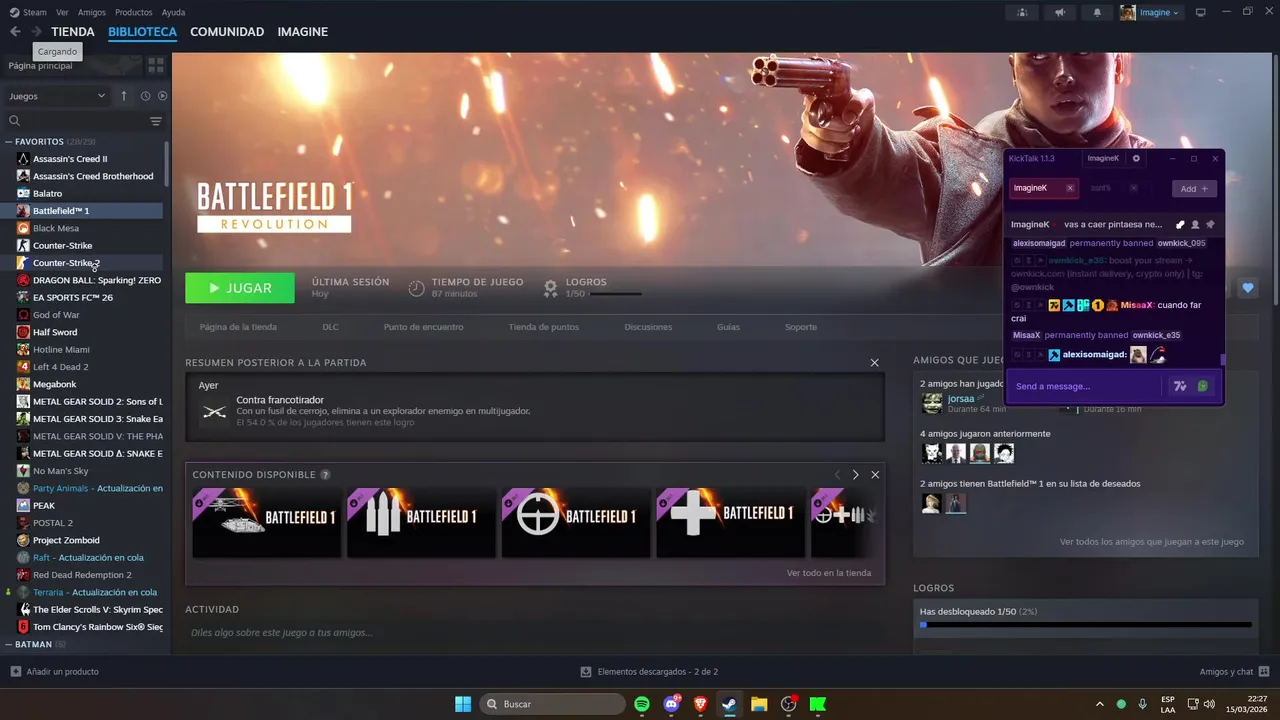Open the Punto de encuentro tab
This screenshot has height=720, width=1280.
tap(423, 327)
